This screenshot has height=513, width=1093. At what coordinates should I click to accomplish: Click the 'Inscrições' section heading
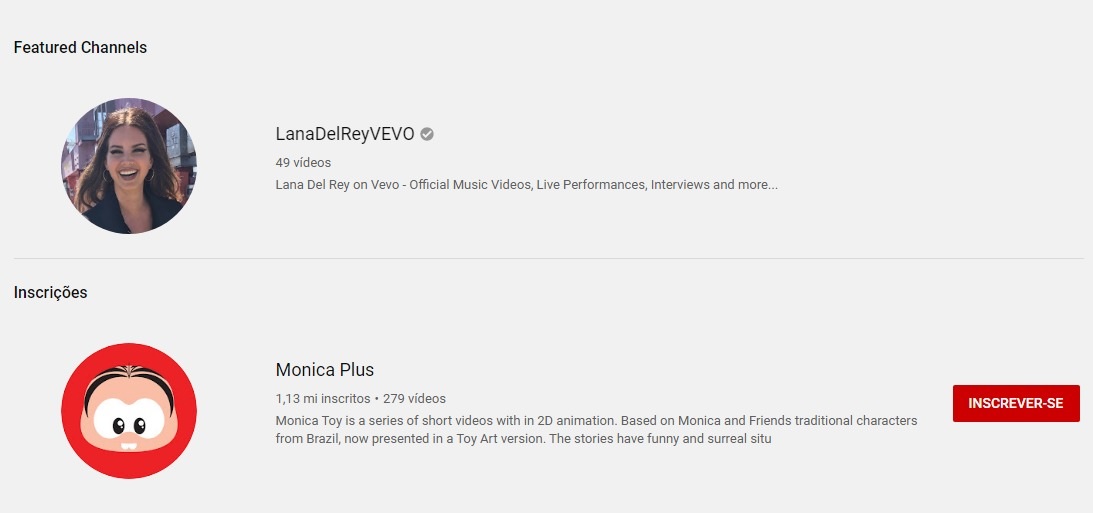tap(50, 292)
